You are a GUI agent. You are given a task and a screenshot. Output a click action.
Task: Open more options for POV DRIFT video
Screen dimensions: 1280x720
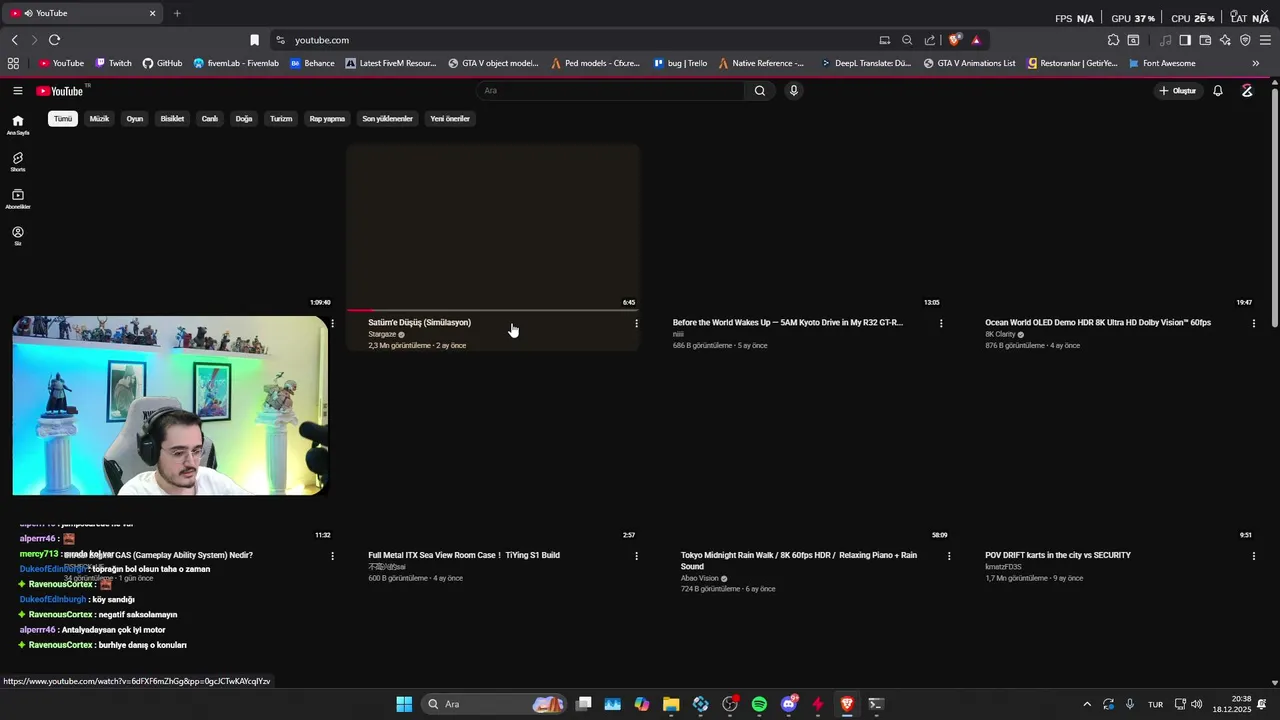point(1253,556)
